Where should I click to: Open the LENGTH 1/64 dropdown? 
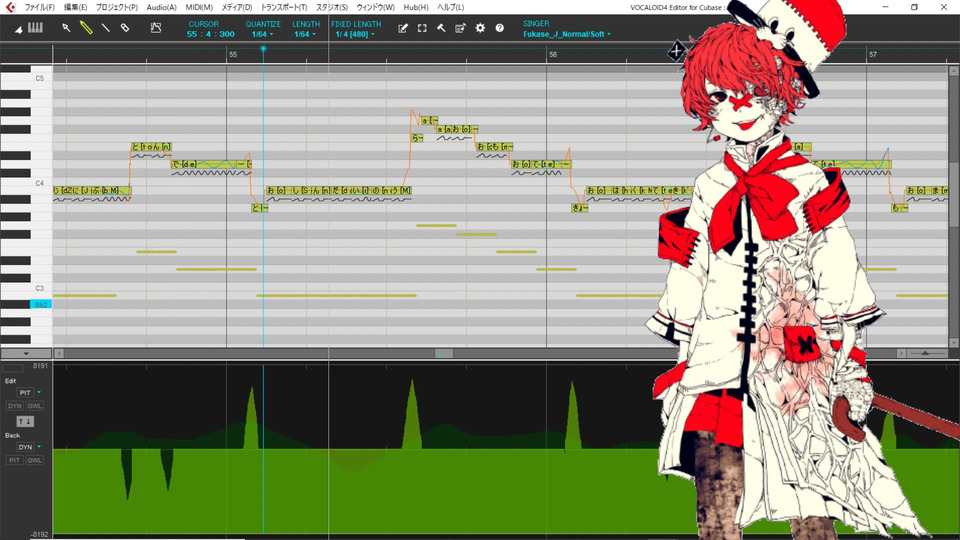[305, 34]
